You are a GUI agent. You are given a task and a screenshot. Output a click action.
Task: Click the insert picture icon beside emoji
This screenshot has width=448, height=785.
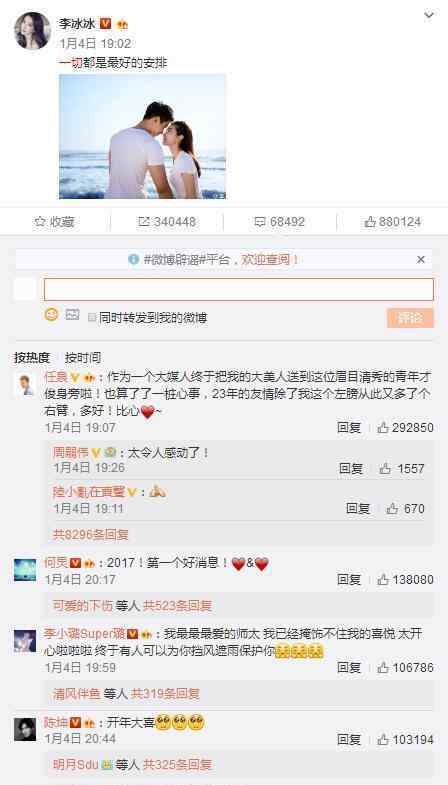73,315
